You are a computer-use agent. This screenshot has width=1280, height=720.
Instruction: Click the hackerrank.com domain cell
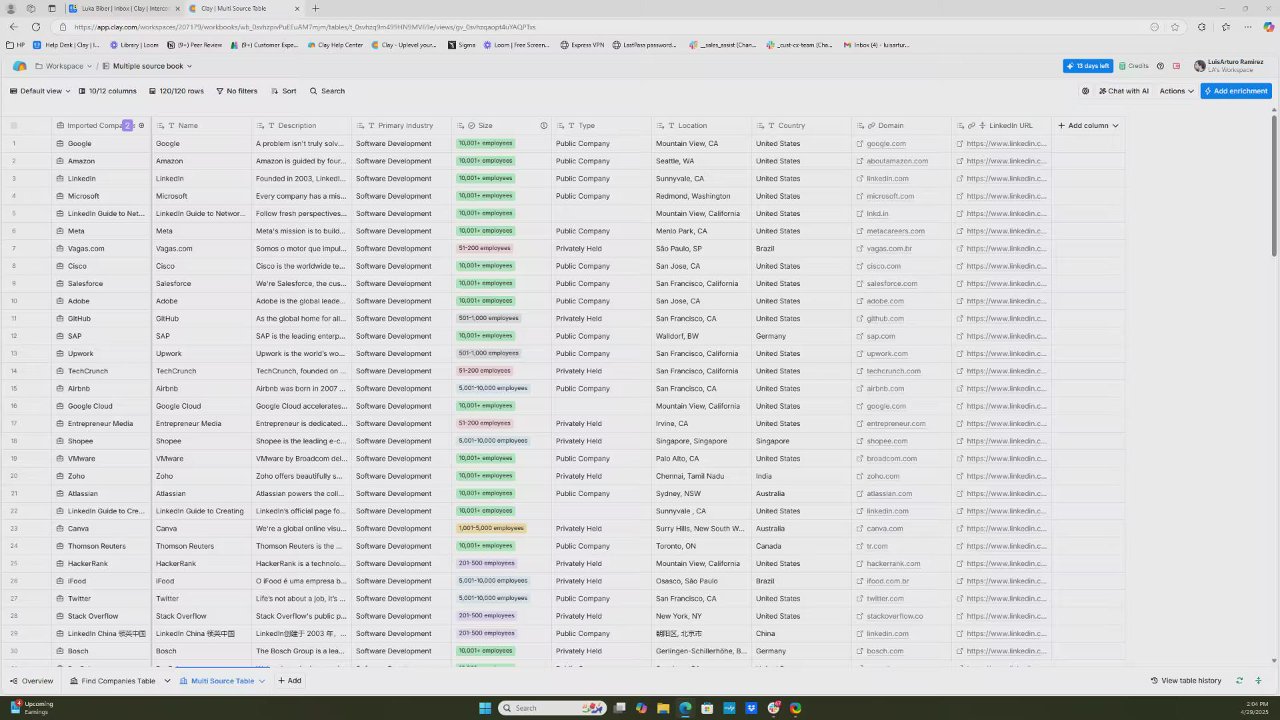point(901,564)
